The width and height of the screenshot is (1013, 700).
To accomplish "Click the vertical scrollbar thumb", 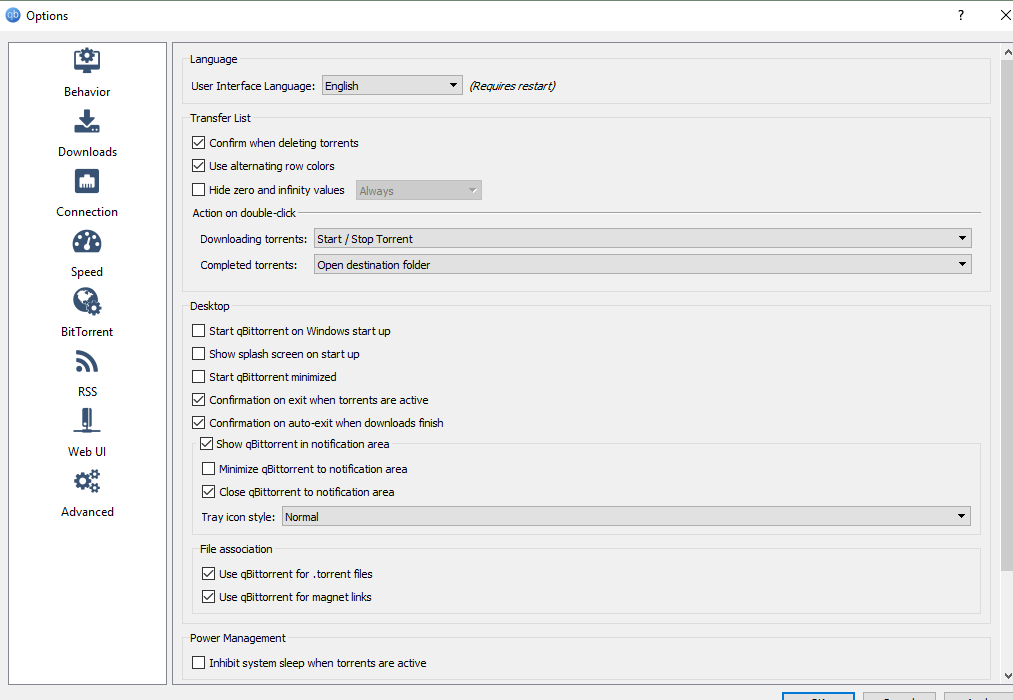I will pos(1007,315).
